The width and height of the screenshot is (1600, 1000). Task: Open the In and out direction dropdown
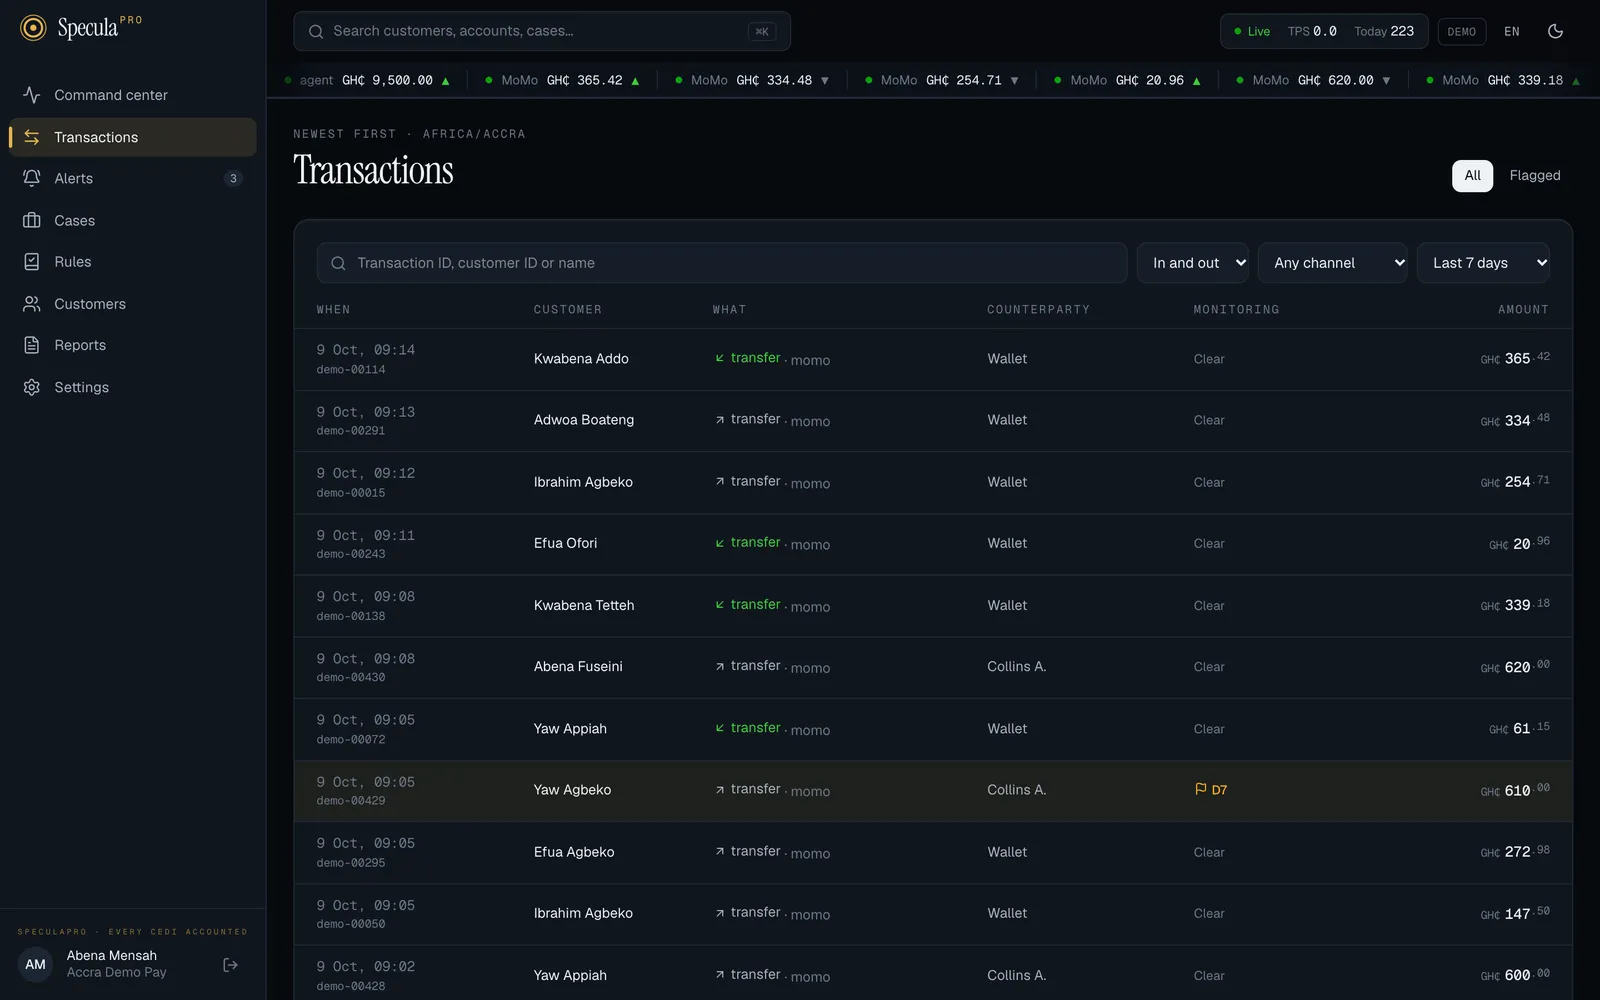click(1193, 263)
